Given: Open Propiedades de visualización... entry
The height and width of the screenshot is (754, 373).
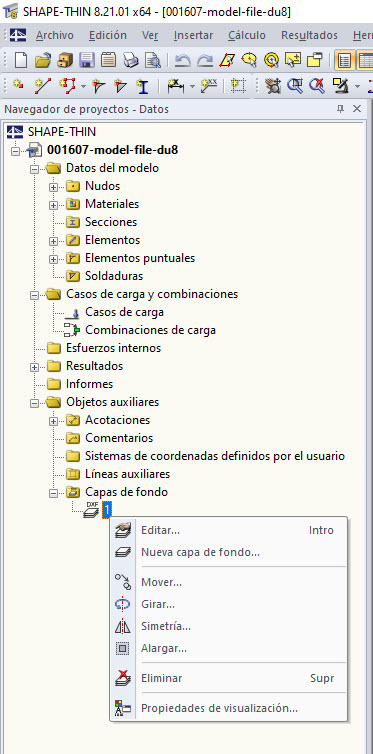Looking at the screenshot, I should (x=228, y=708).
